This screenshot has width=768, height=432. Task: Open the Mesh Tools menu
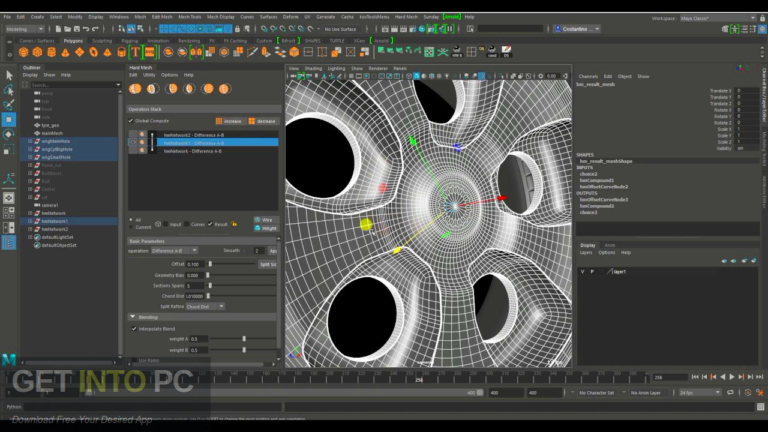[x=190, y=17]
